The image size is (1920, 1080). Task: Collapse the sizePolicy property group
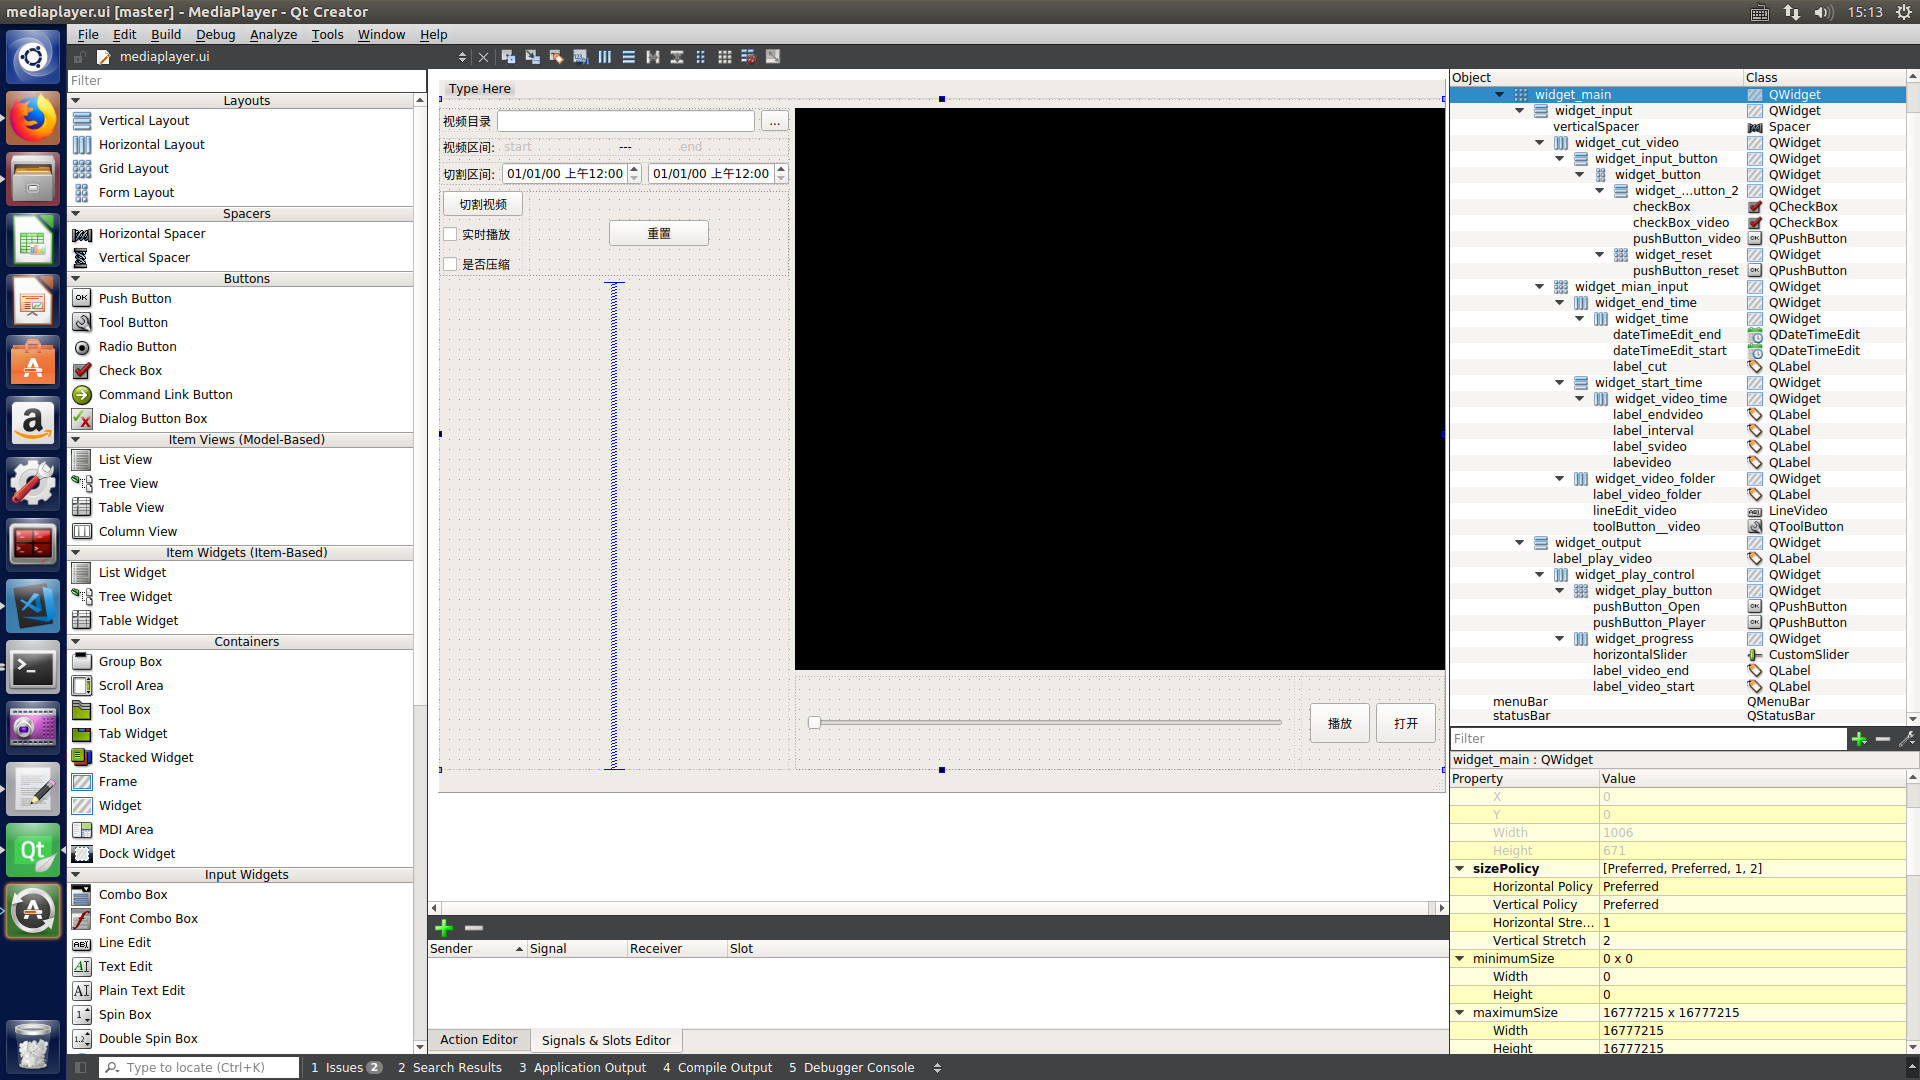click(x=1460, y=869)
